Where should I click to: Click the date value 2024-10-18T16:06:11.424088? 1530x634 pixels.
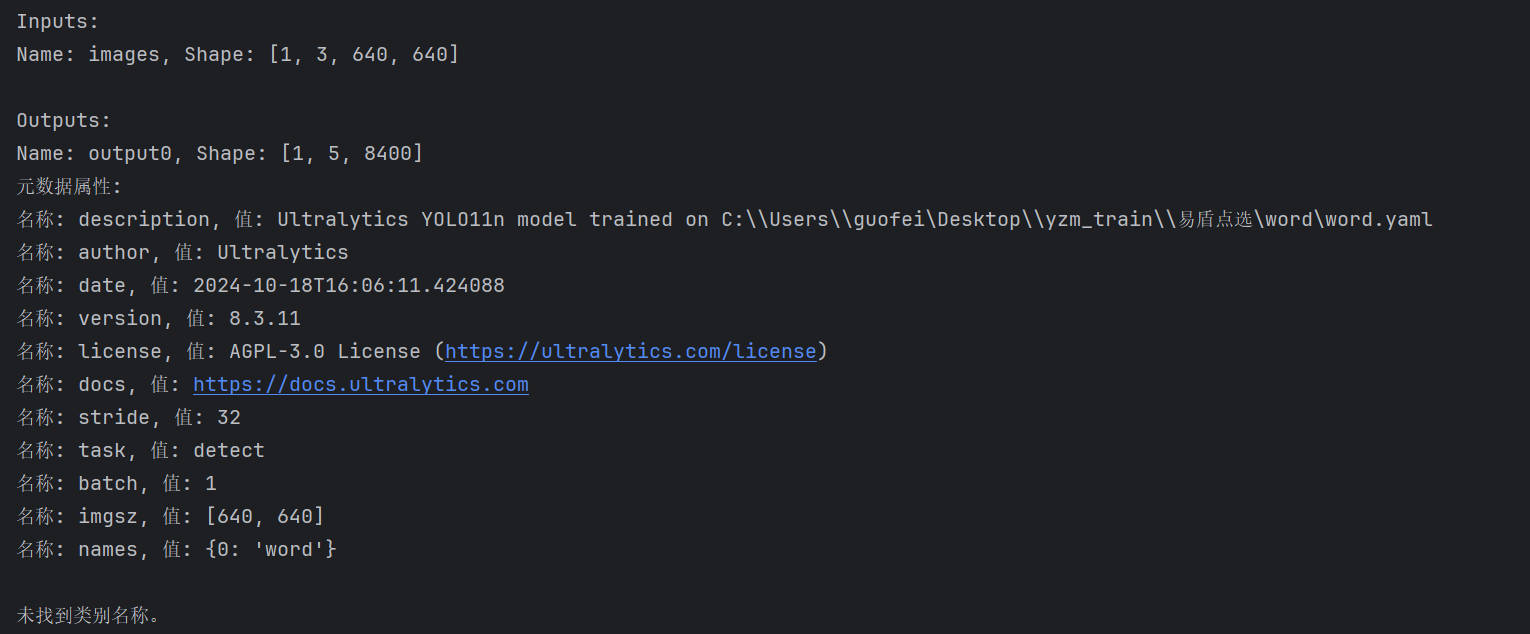coord(349,286)
